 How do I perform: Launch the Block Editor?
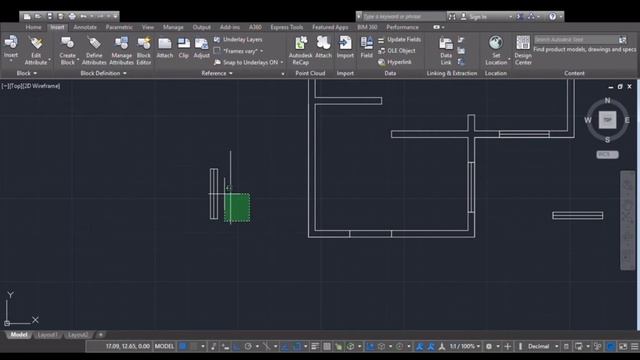pyautogui.click(x=144, y=50)
